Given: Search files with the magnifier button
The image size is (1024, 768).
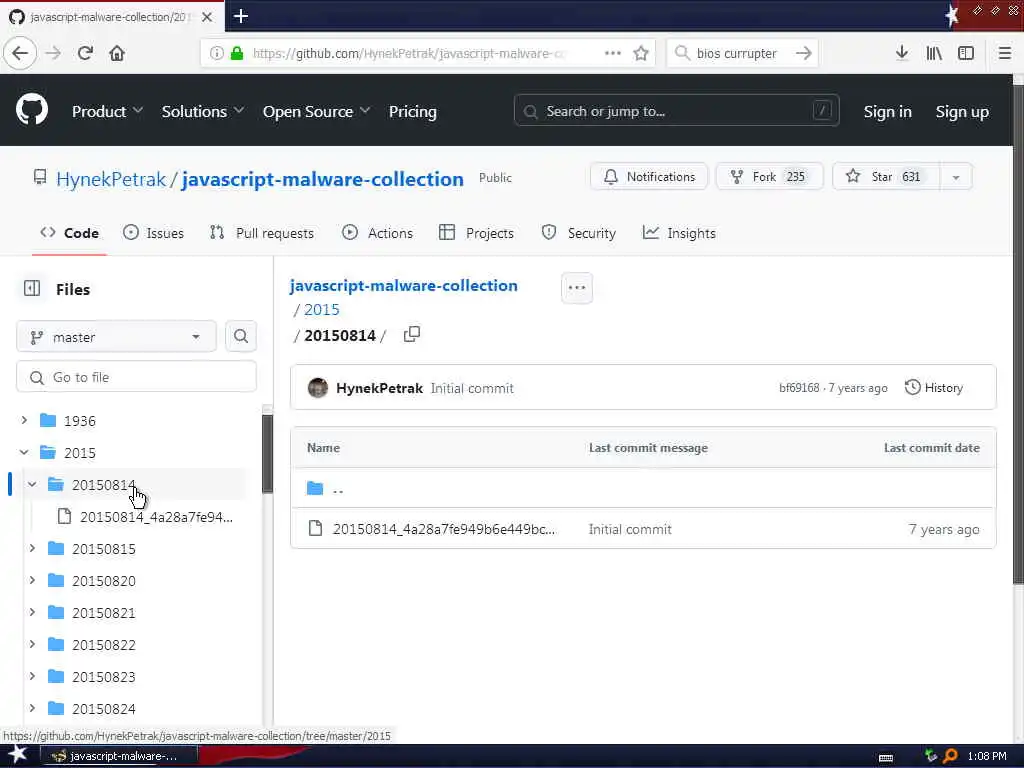Looking at the screenshot, I should pos(241,336).
